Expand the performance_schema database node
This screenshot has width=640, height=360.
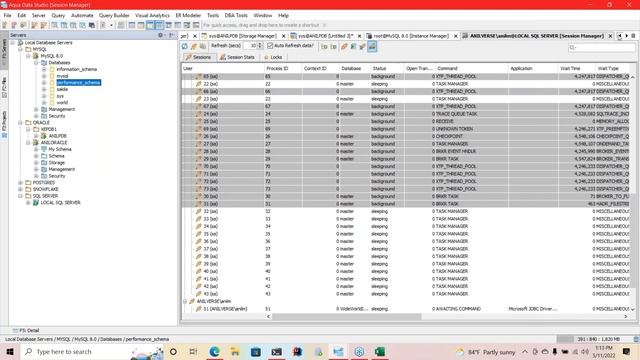tap(44, 82)
